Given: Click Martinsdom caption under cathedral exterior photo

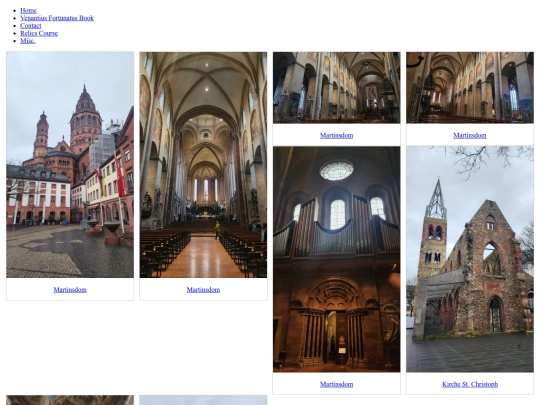Looking at the screenshot, I should tap(70, 290).
